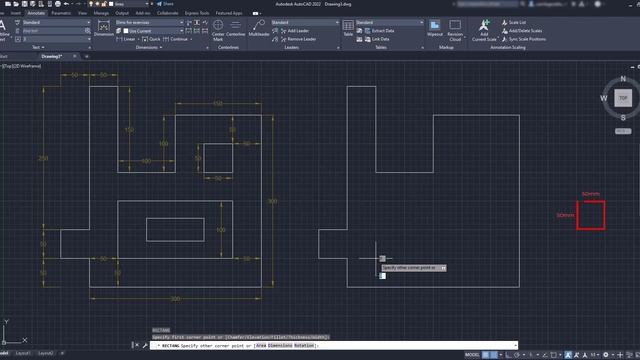
Task: Open the text style Standard dropdown
Action: tap(56, 22)
